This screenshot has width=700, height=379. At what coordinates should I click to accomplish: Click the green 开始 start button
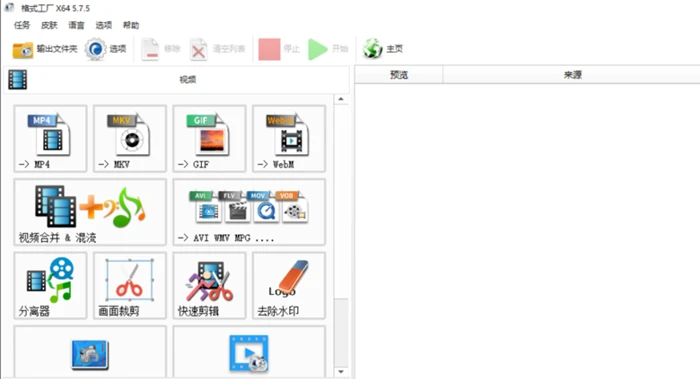tap(328, 49)
